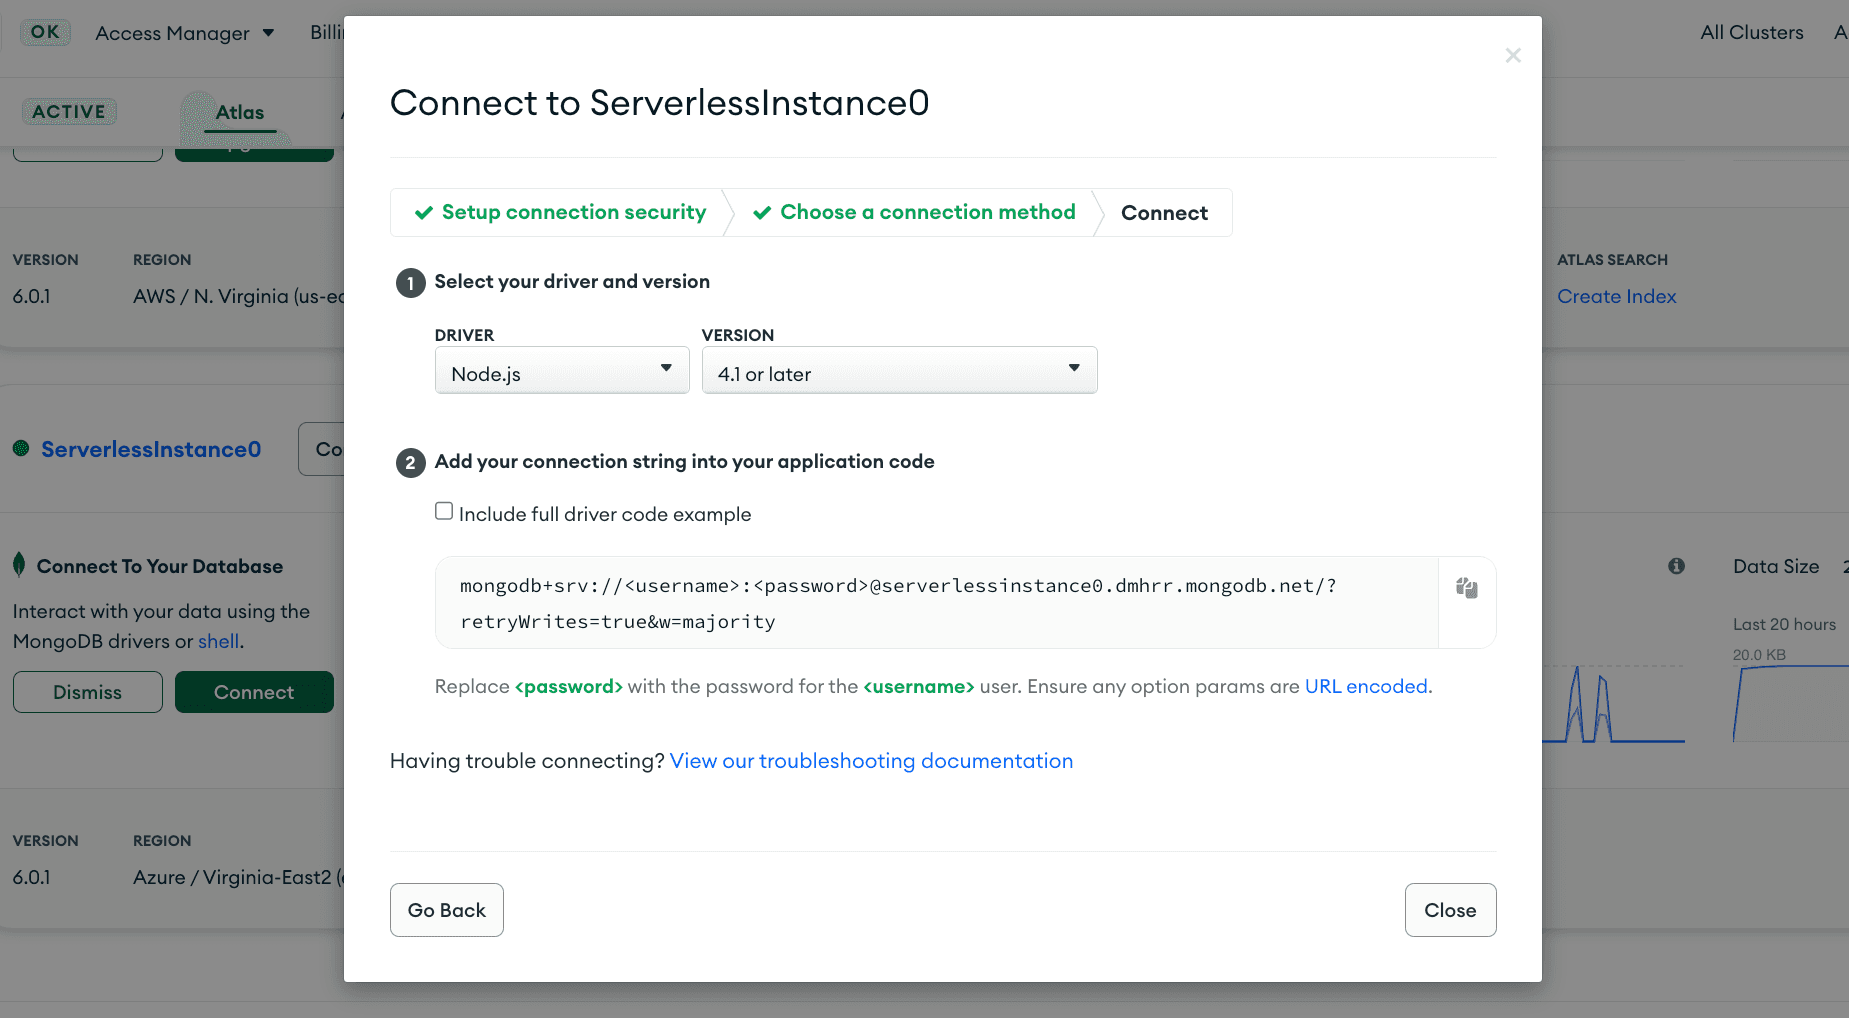Go to Choose a connection method step
Viewport: 1849px width, 1018px height.
click(914, 213)
